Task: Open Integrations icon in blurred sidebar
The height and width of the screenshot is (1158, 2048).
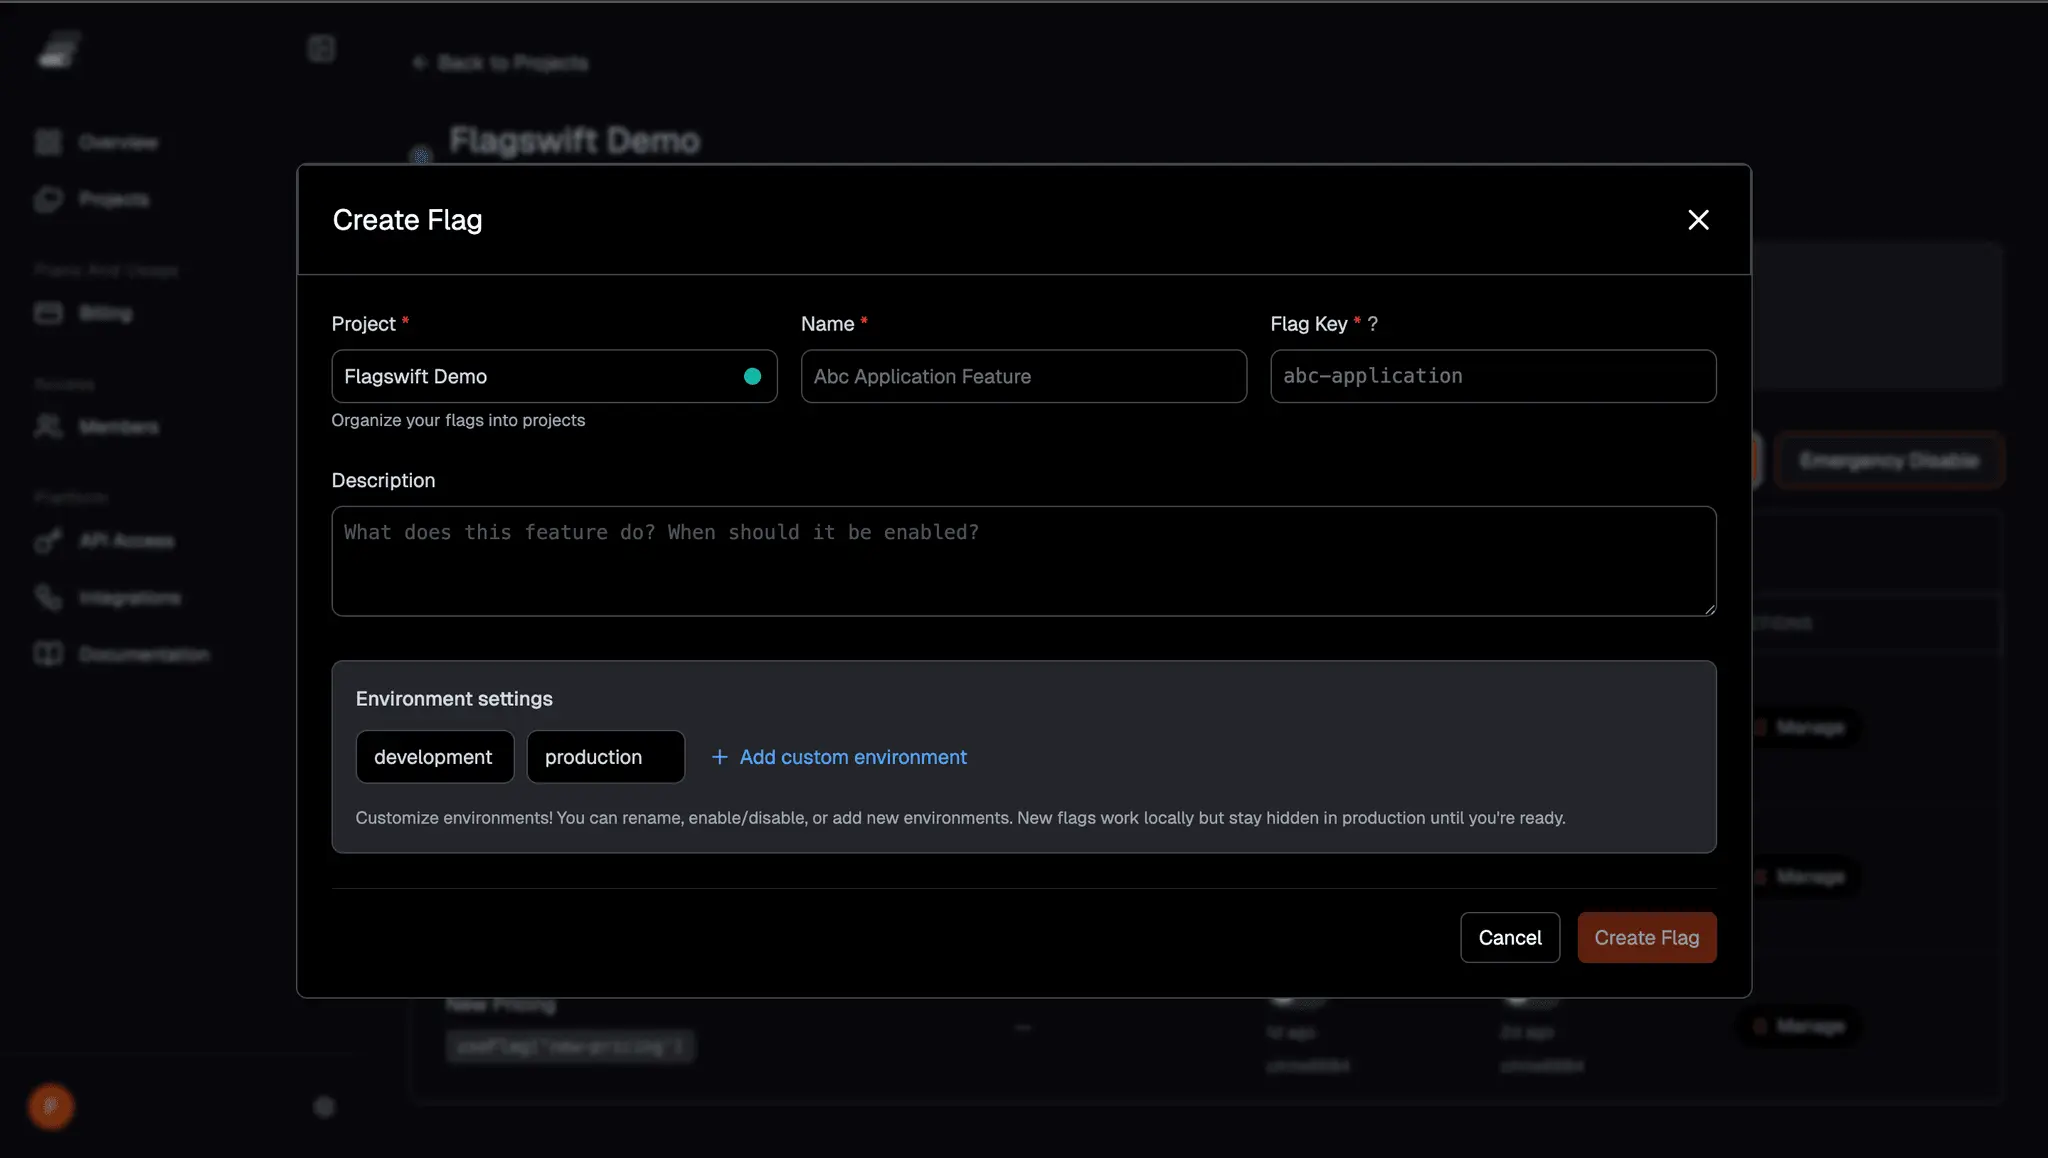Action: pyautogui.click(x=48, y=598)
